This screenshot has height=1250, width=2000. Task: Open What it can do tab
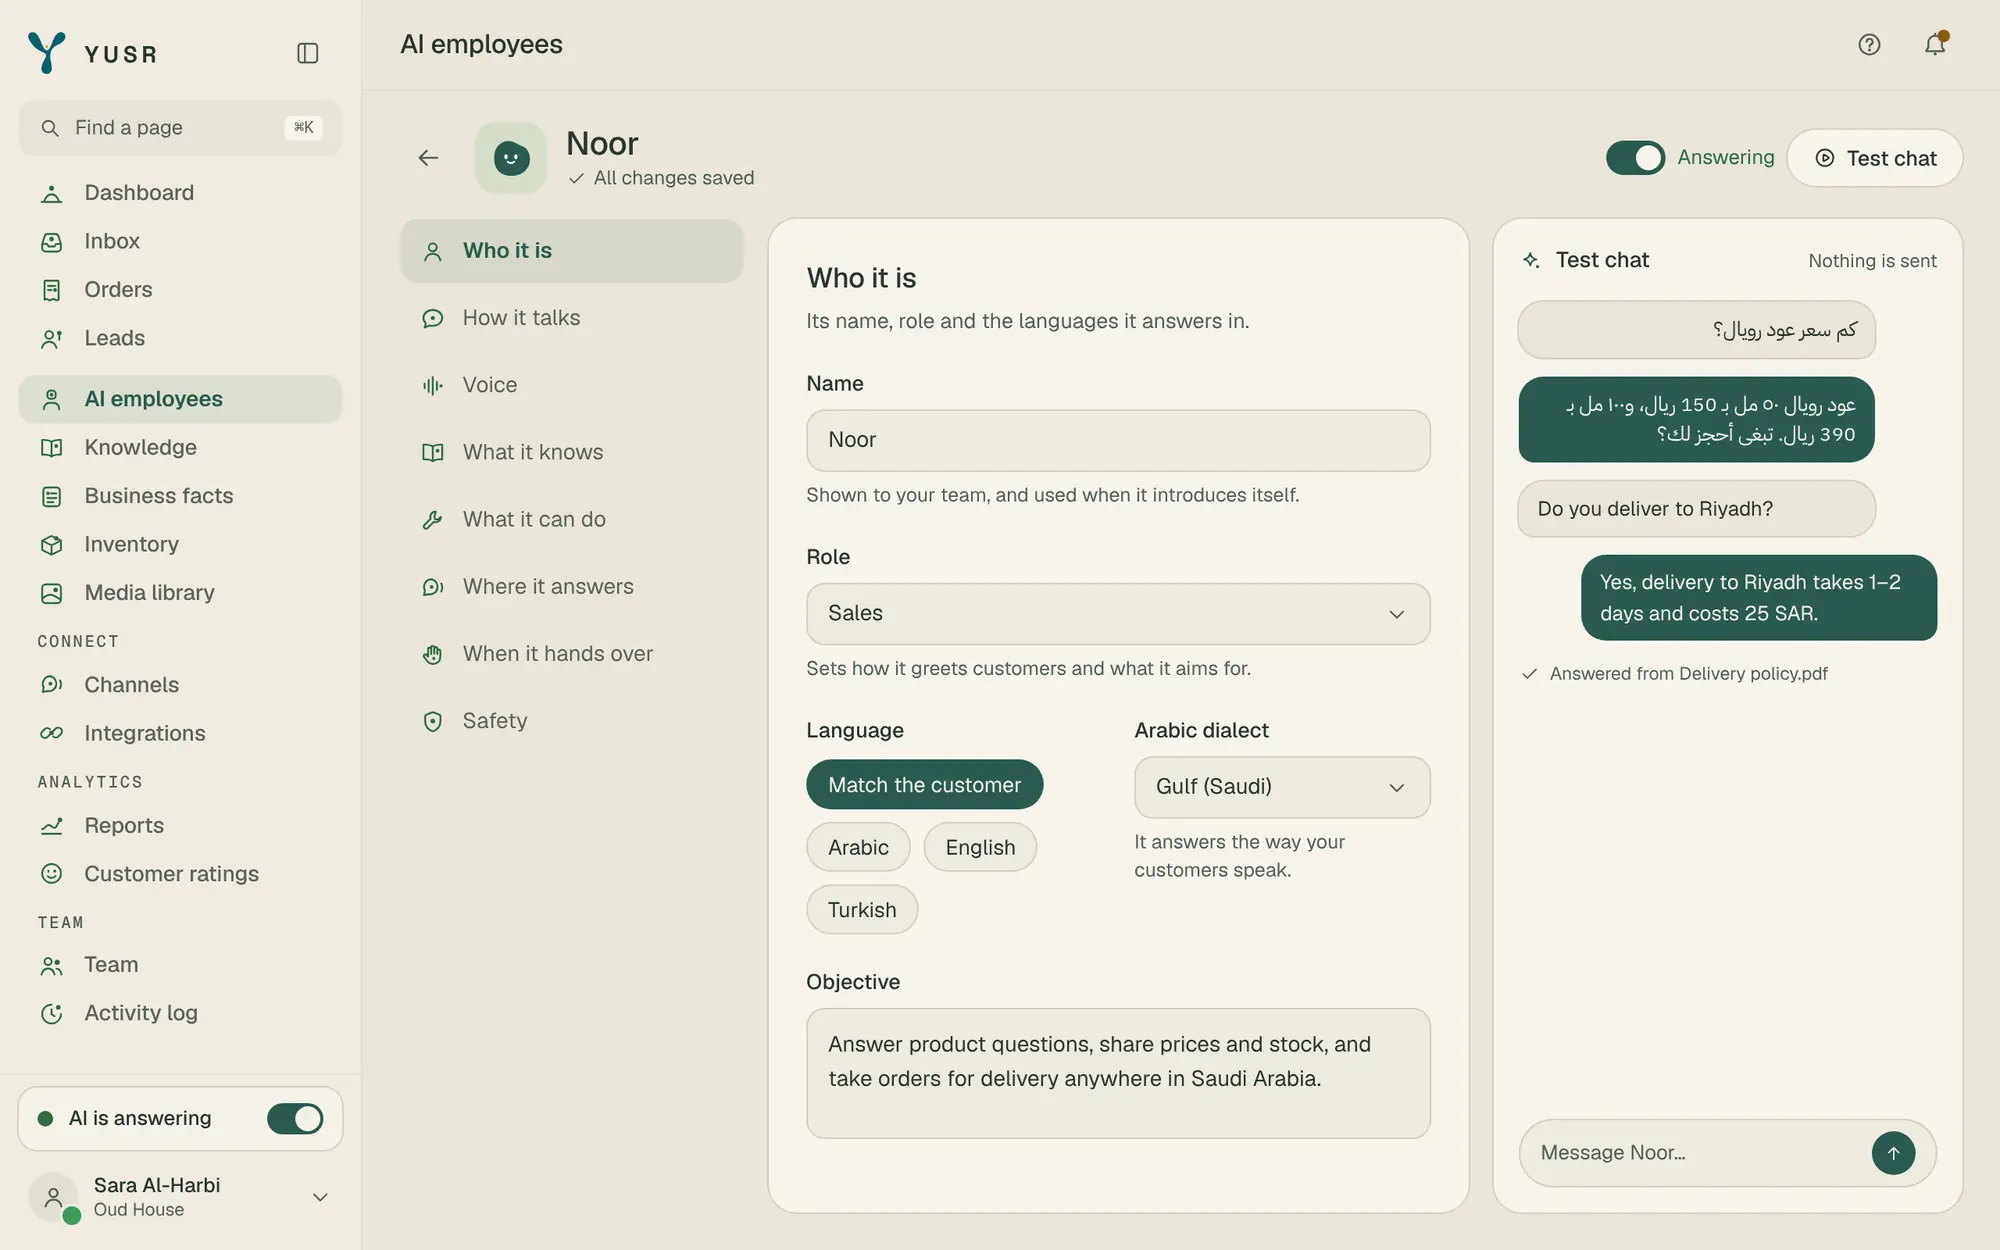pyautogui.click(x=572, y=519)
